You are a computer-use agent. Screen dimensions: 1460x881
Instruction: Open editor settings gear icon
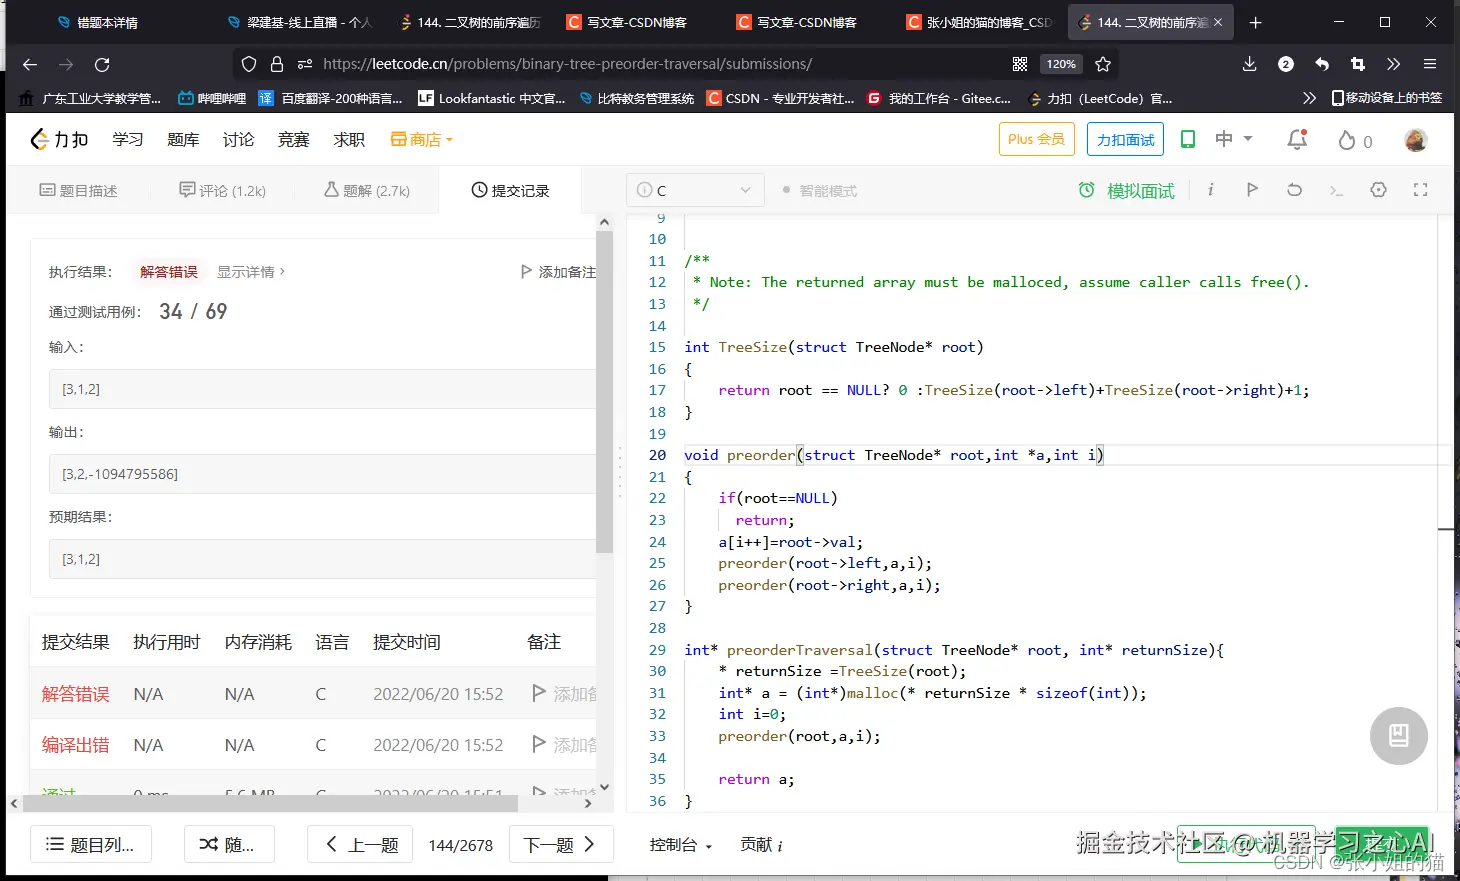pos(1378,189)
